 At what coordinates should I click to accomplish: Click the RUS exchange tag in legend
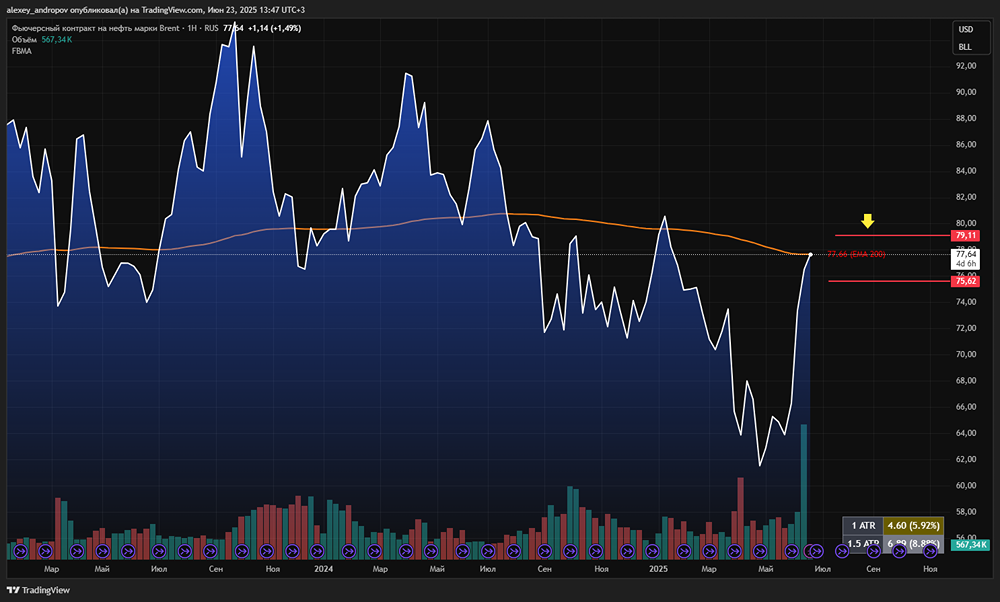click(211, 28)
